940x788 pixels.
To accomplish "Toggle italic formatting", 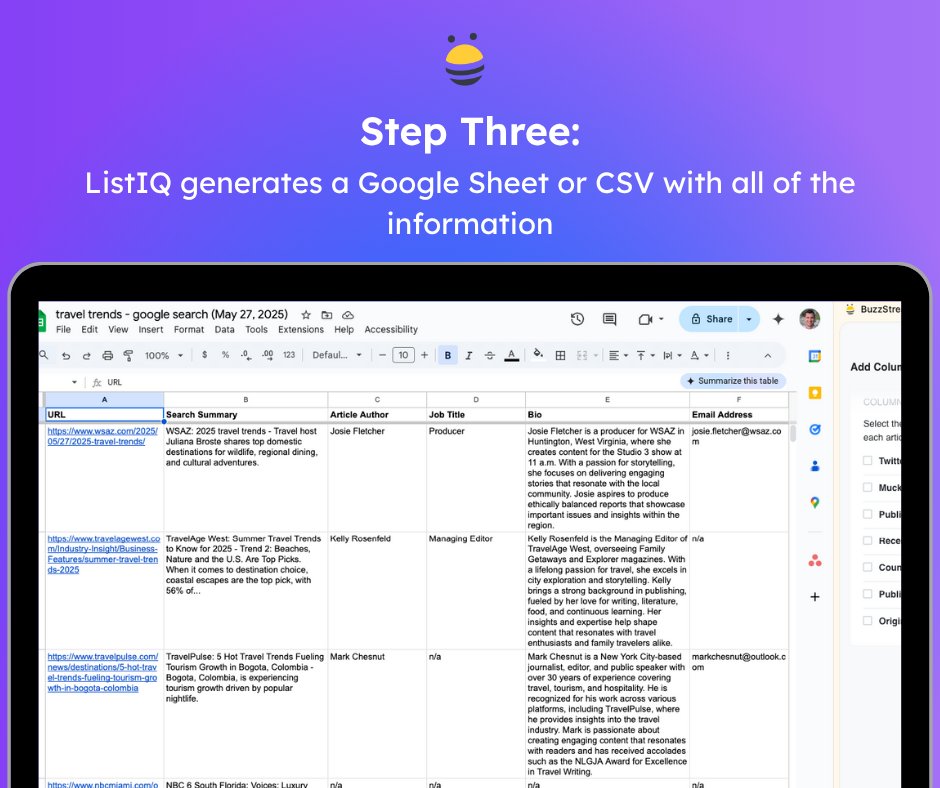I will click(x=469, y=356).
